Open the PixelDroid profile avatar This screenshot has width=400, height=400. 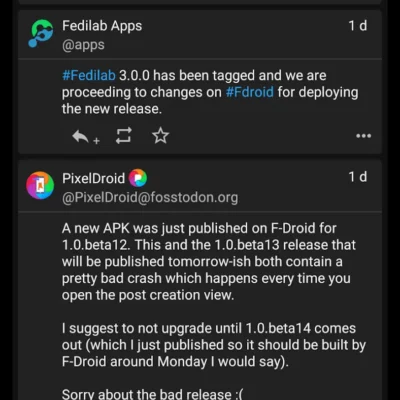(x=40, y=185)
